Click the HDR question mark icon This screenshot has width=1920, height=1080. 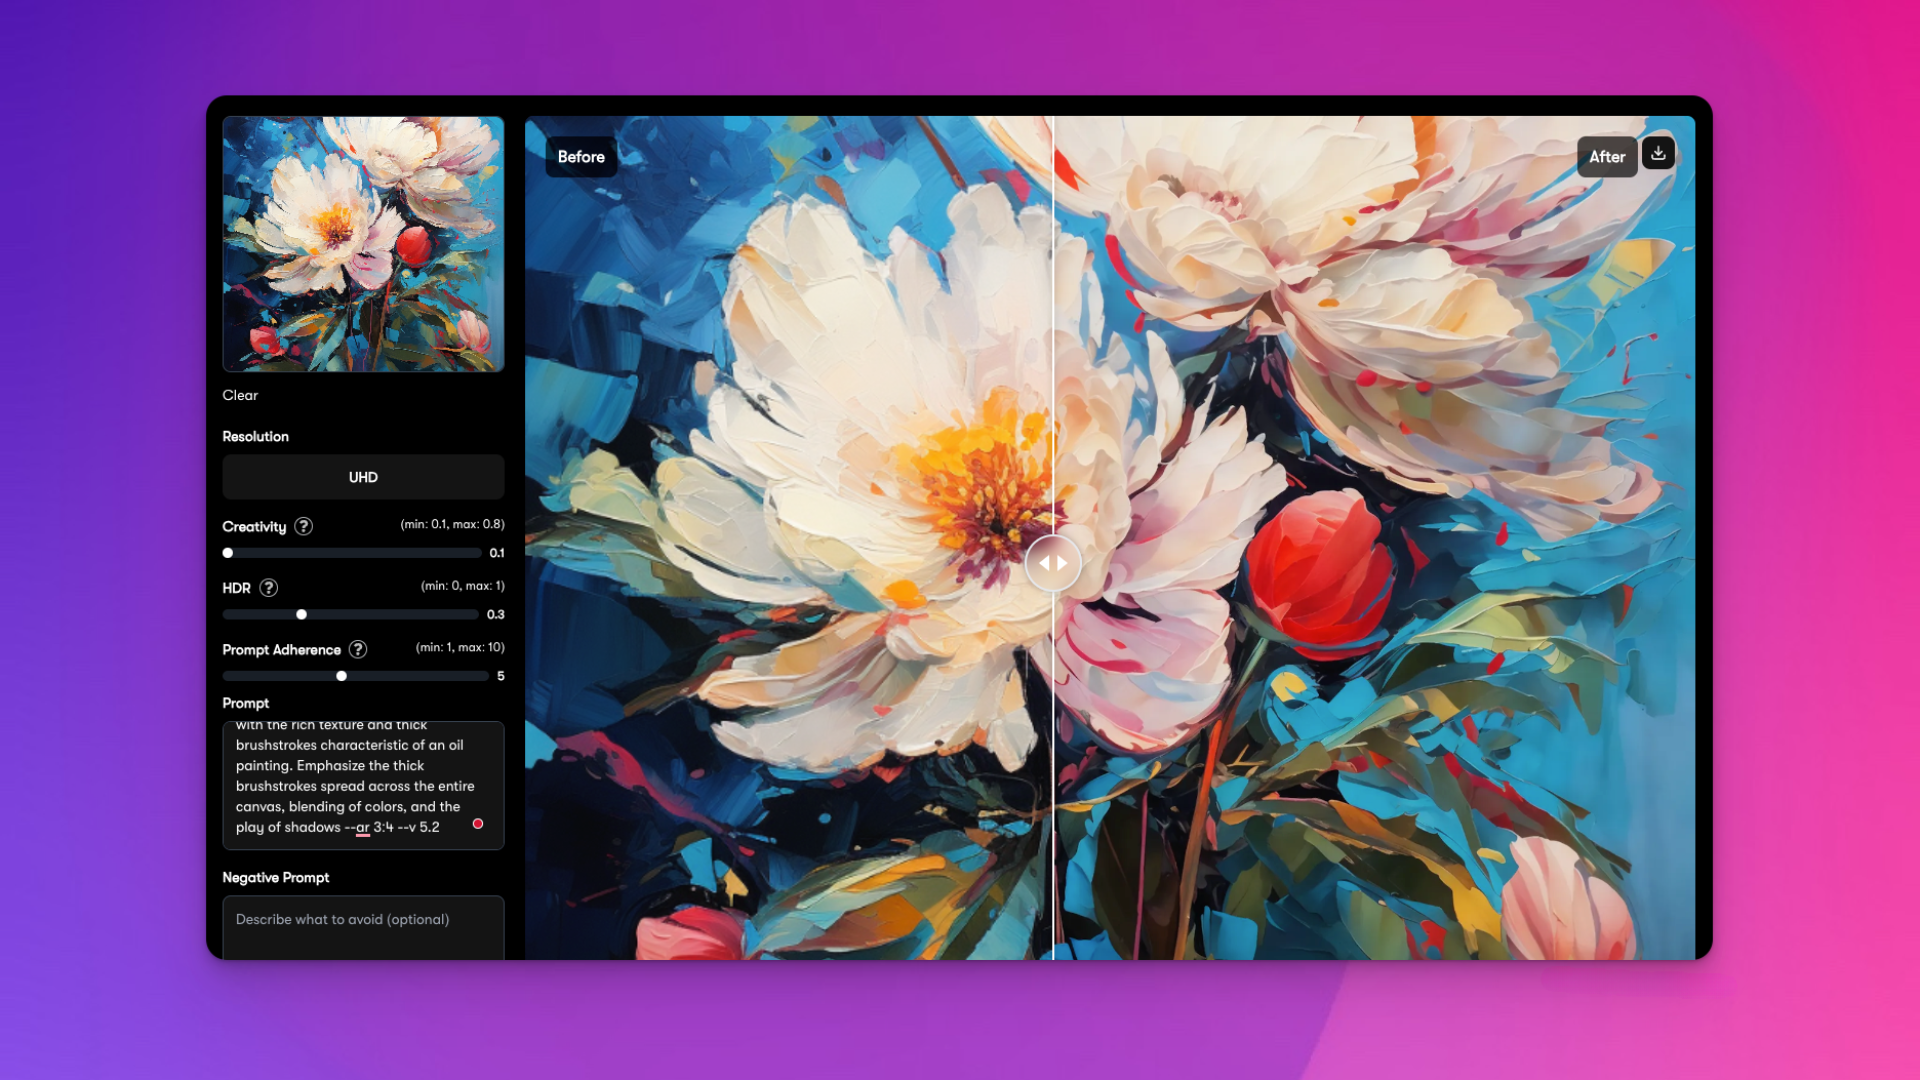coord(269,588)
